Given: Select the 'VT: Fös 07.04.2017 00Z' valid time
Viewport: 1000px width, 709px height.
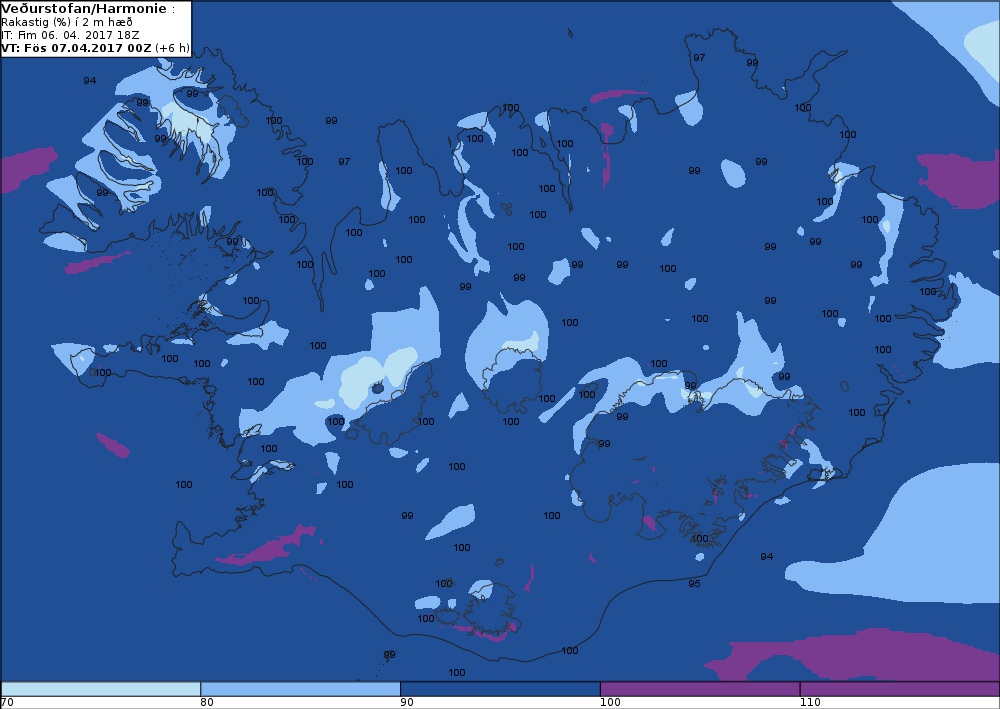Looking at the screenshot, I should [77, 48].
